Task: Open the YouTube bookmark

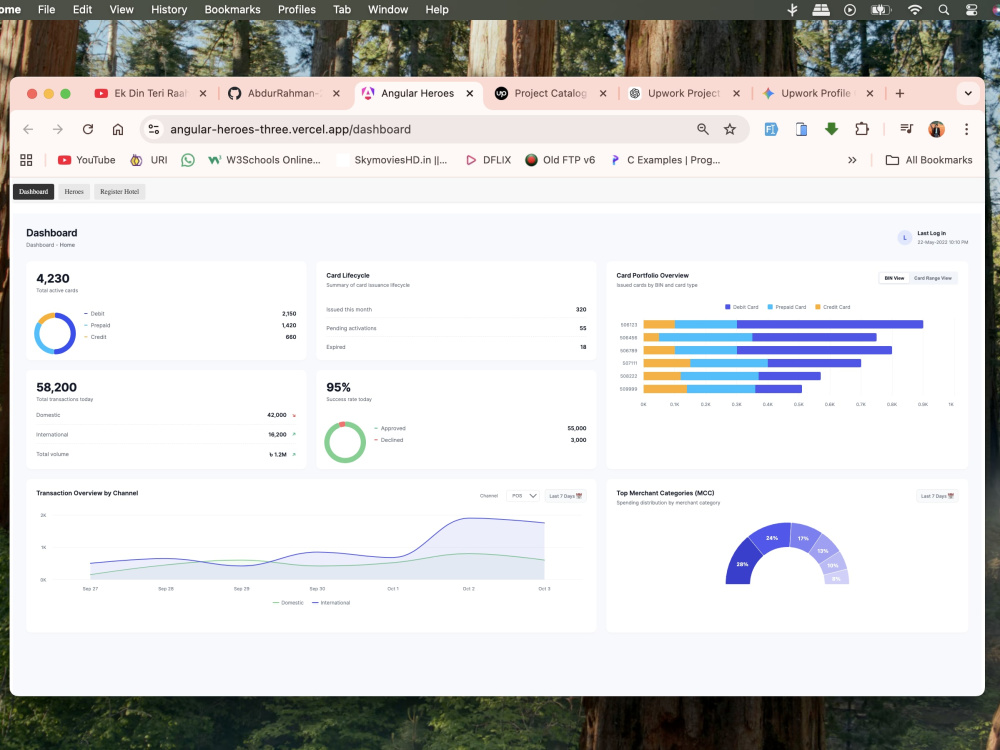Action: [87, 160]
